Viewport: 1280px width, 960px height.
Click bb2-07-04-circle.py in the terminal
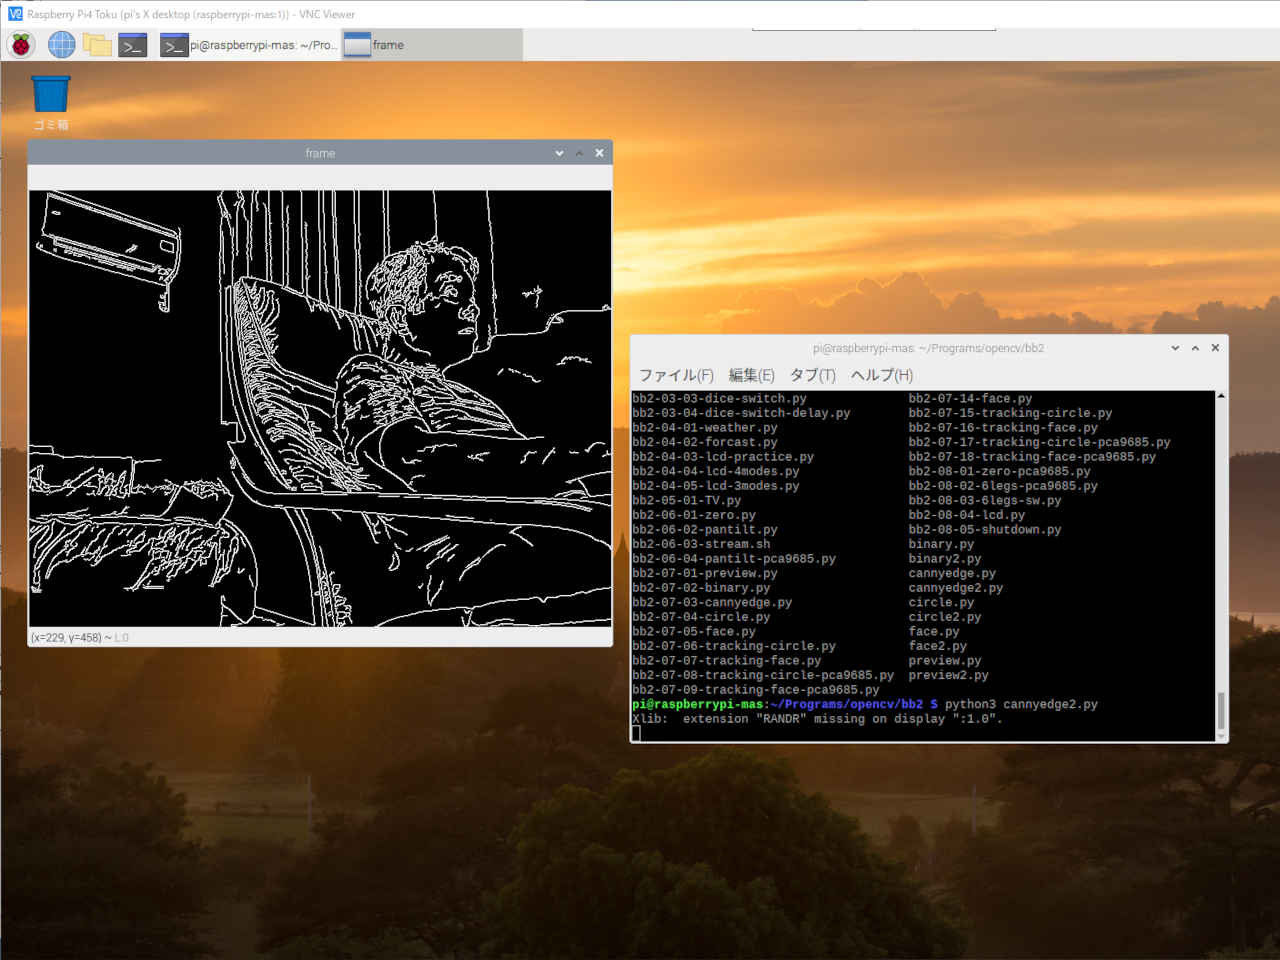[701, 617]
